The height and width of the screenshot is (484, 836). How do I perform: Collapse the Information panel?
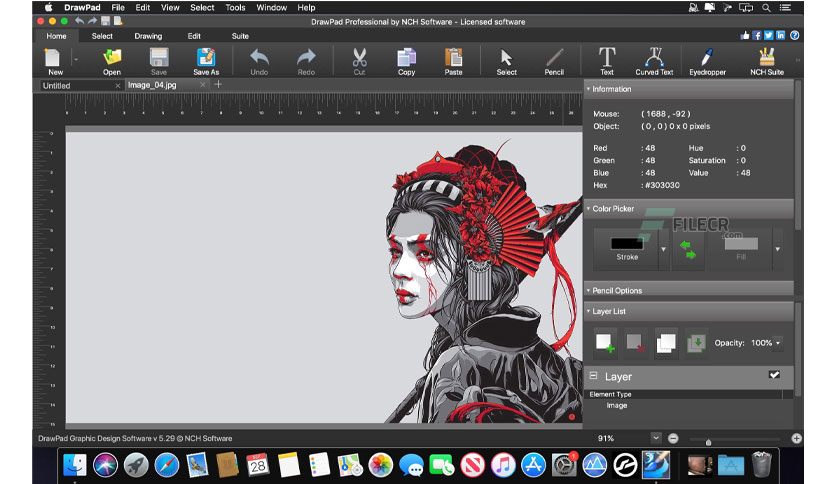pyautogui.click(x=589, y=89)
